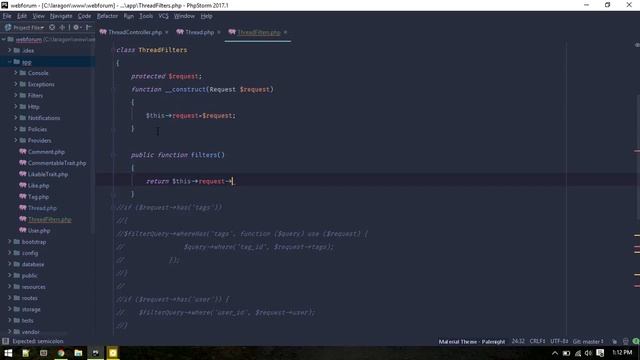Expand the config folder
Image resolution: width=640 pixels, height=360 pixels.
[9, 253]
